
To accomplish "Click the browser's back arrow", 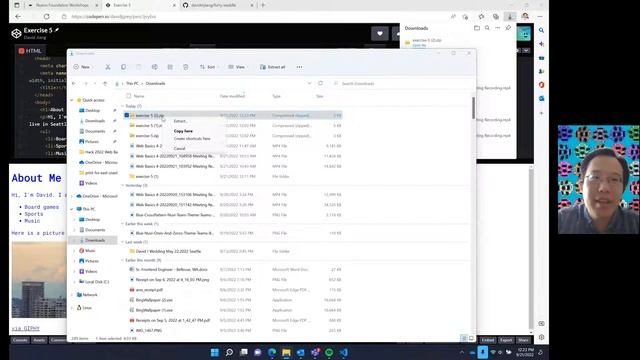I will 18,17.
